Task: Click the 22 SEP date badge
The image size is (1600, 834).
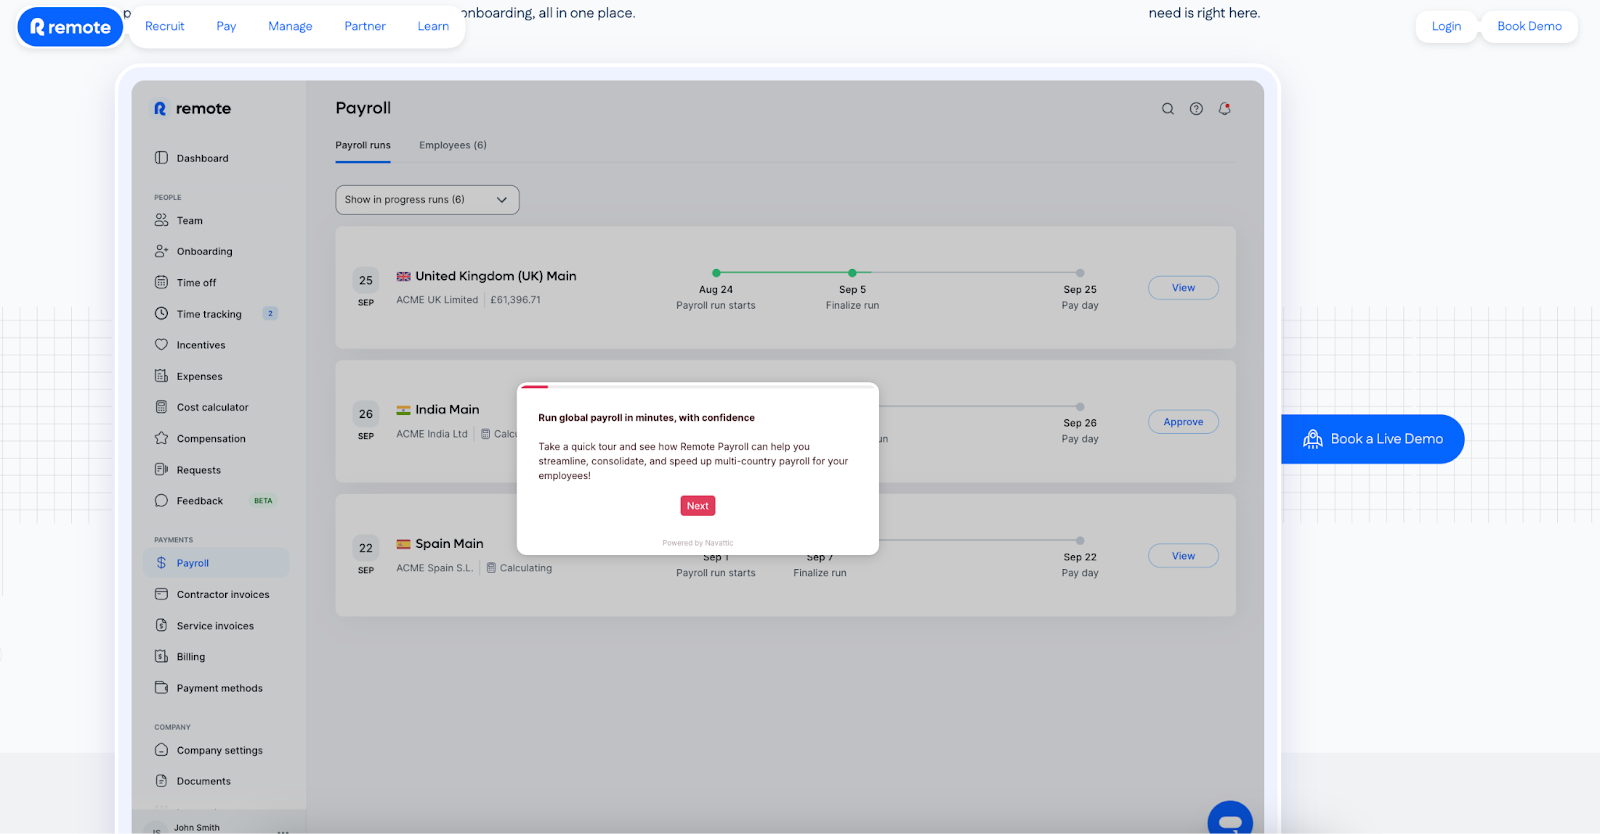Action: [x=366, y=556]
